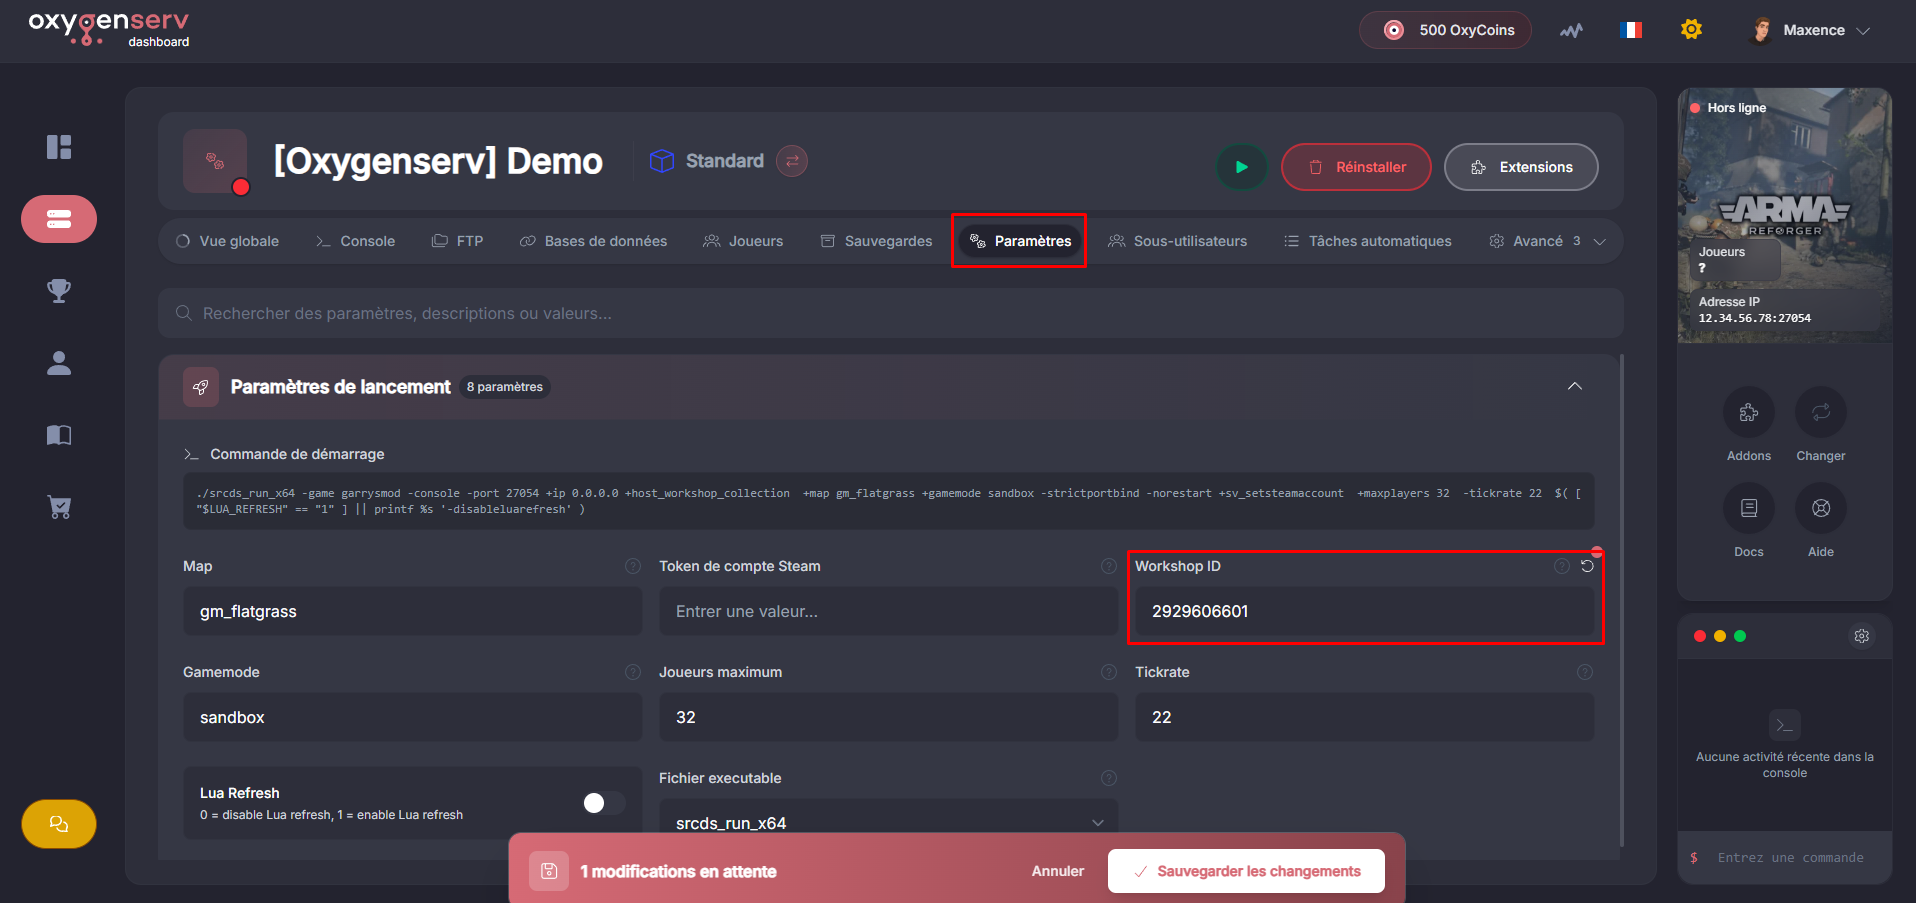Collapse the Paramètres de lancement section

tap(1574, 387)
